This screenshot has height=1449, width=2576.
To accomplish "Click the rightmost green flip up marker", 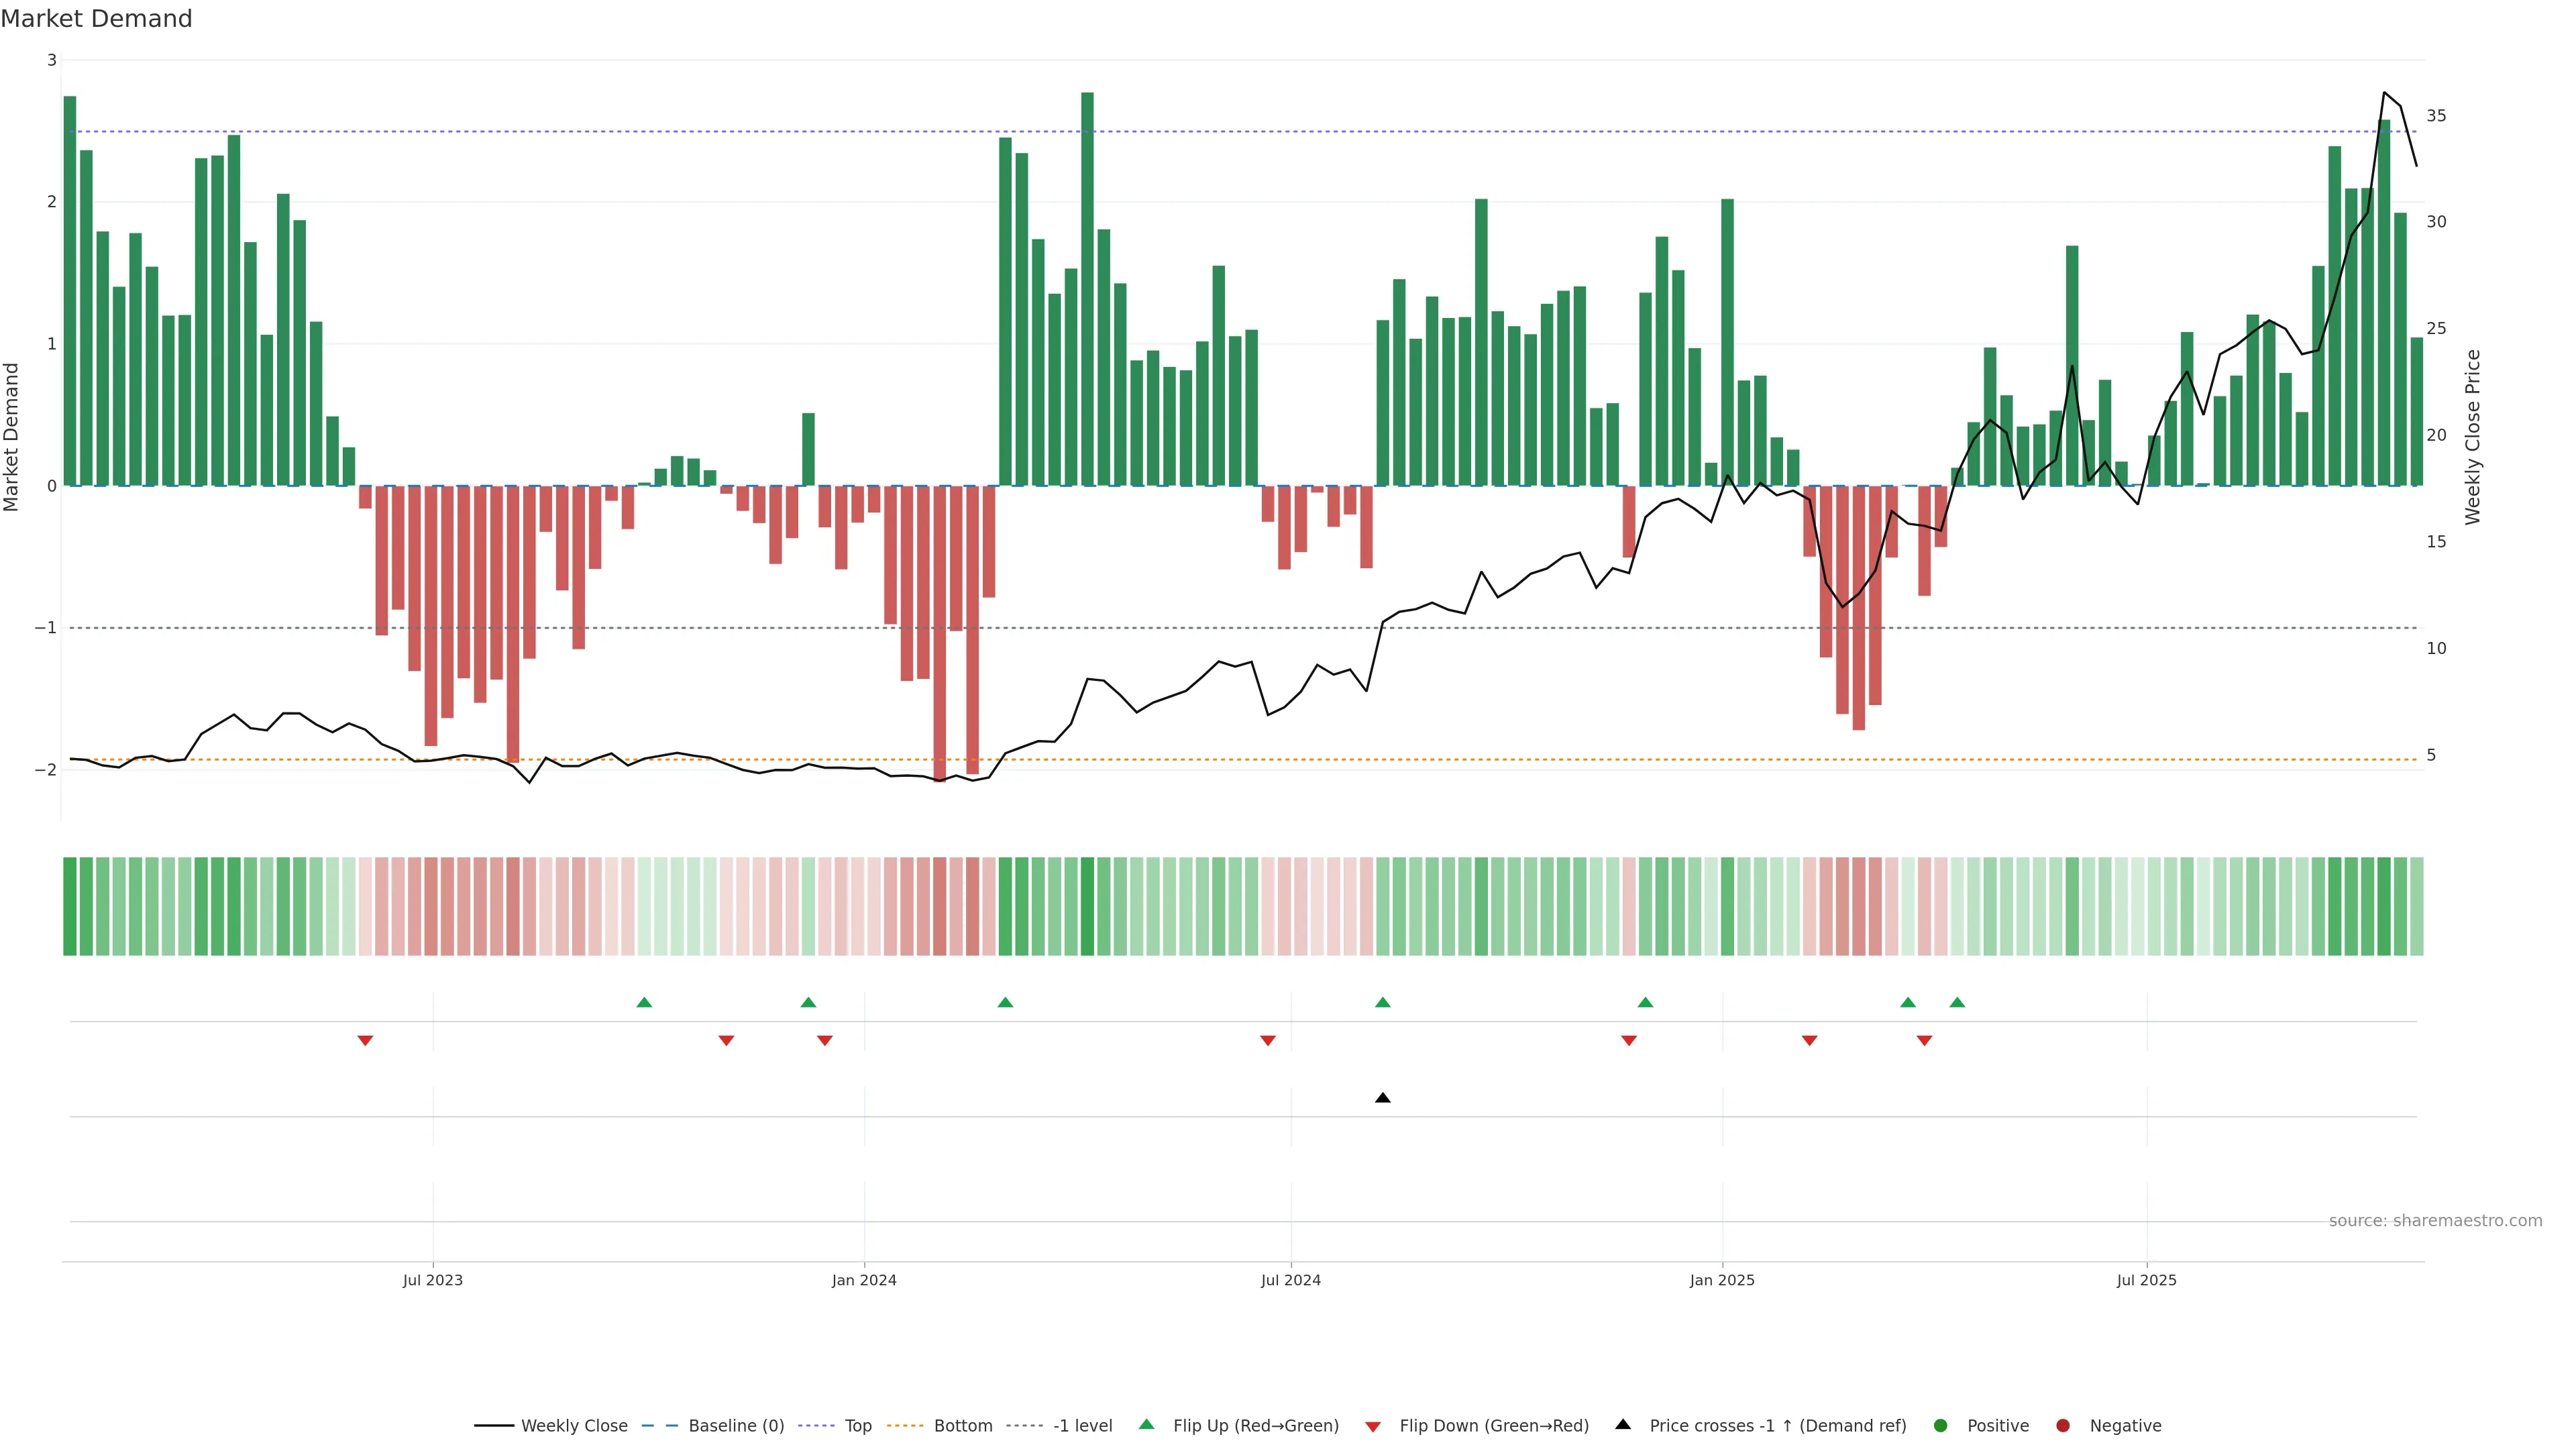I will 1957,1002.
